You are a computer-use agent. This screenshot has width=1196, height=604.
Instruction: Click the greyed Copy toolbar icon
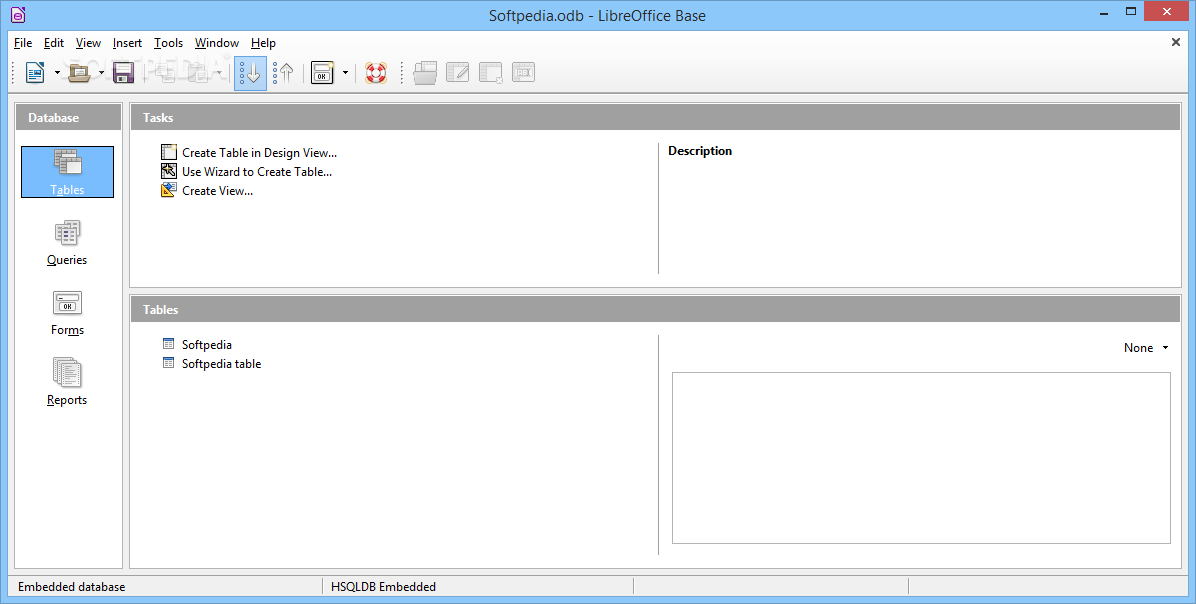pos(166,72)
